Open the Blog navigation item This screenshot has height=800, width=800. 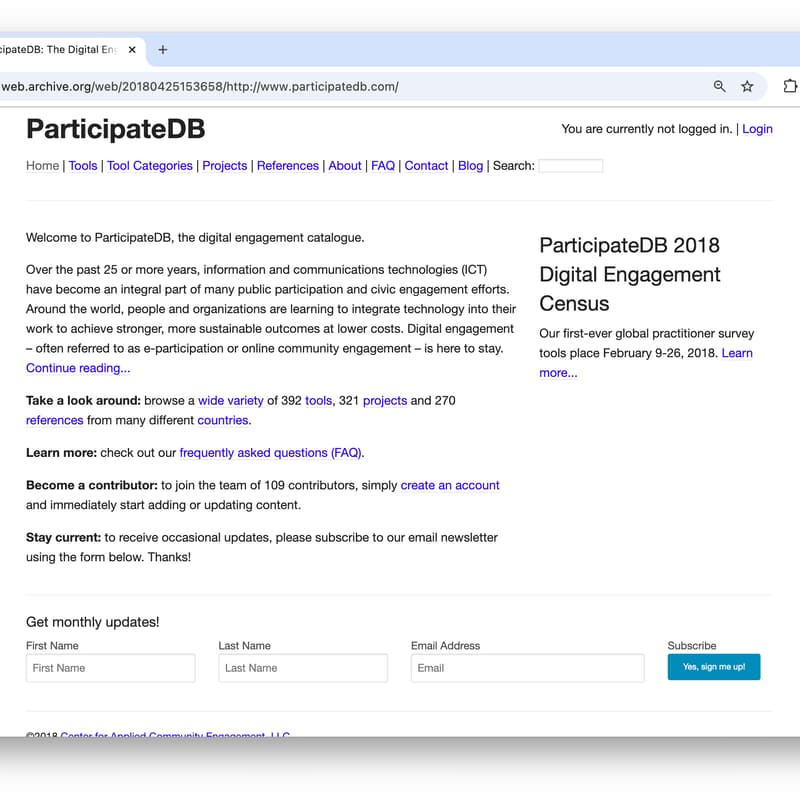[x=470, y=165]
